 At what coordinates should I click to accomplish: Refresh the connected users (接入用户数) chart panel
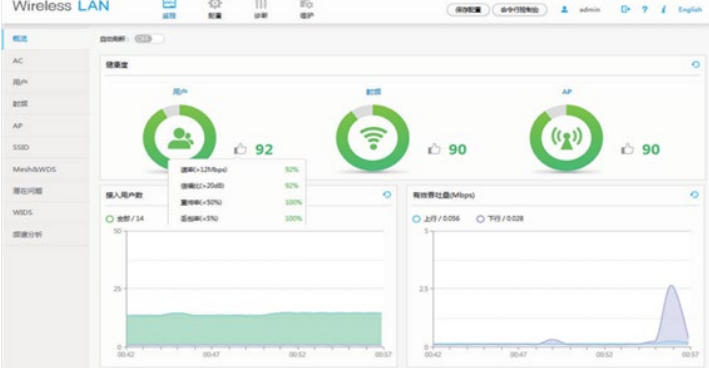click(x=387, y=195)
